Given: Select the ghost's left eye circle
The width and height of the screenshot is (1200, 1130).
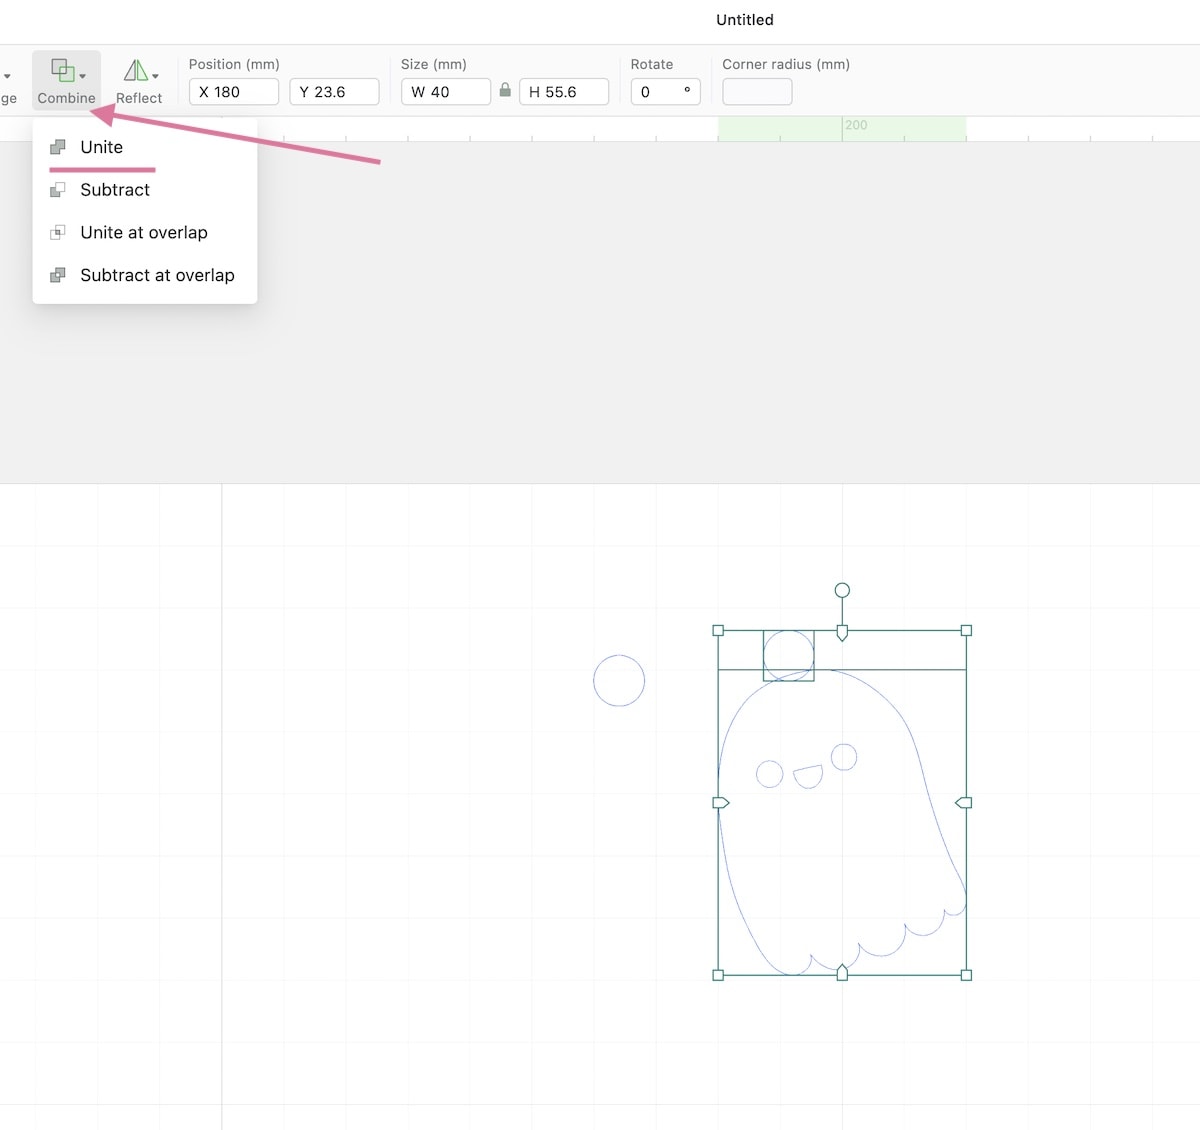Looking at the screenshot, I should 769,774.
